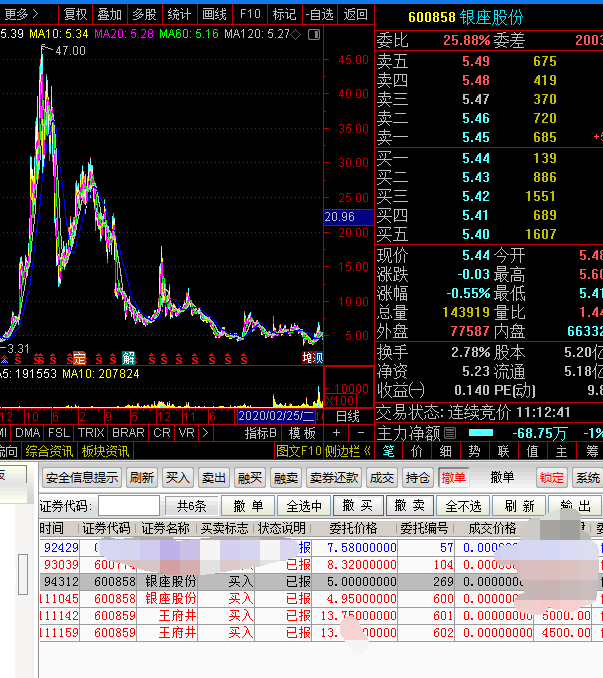Open 板块资讯 tab
Screen dimensions: 603x678
click(105, 451)
